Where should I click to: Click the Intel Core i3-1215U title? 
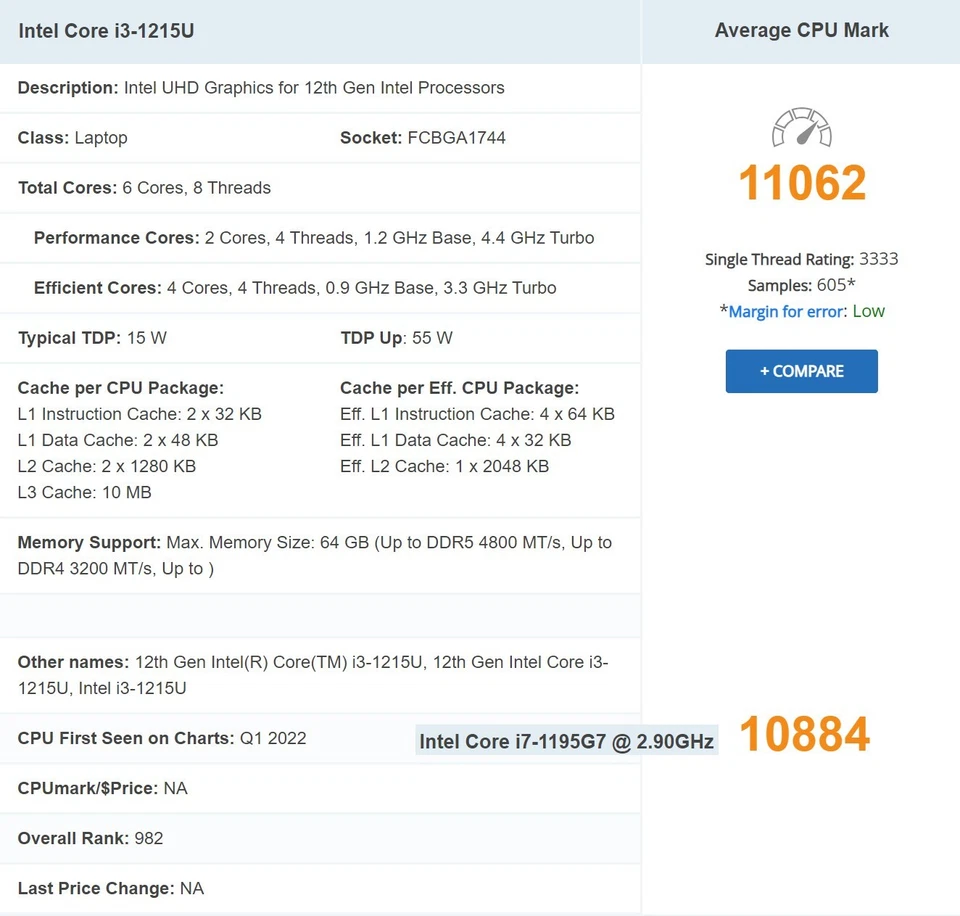(106, 31)
